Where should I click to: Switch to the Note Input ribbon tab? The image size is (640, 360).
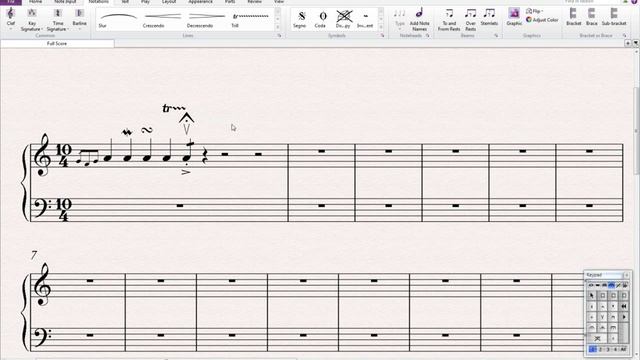[65, 2]
